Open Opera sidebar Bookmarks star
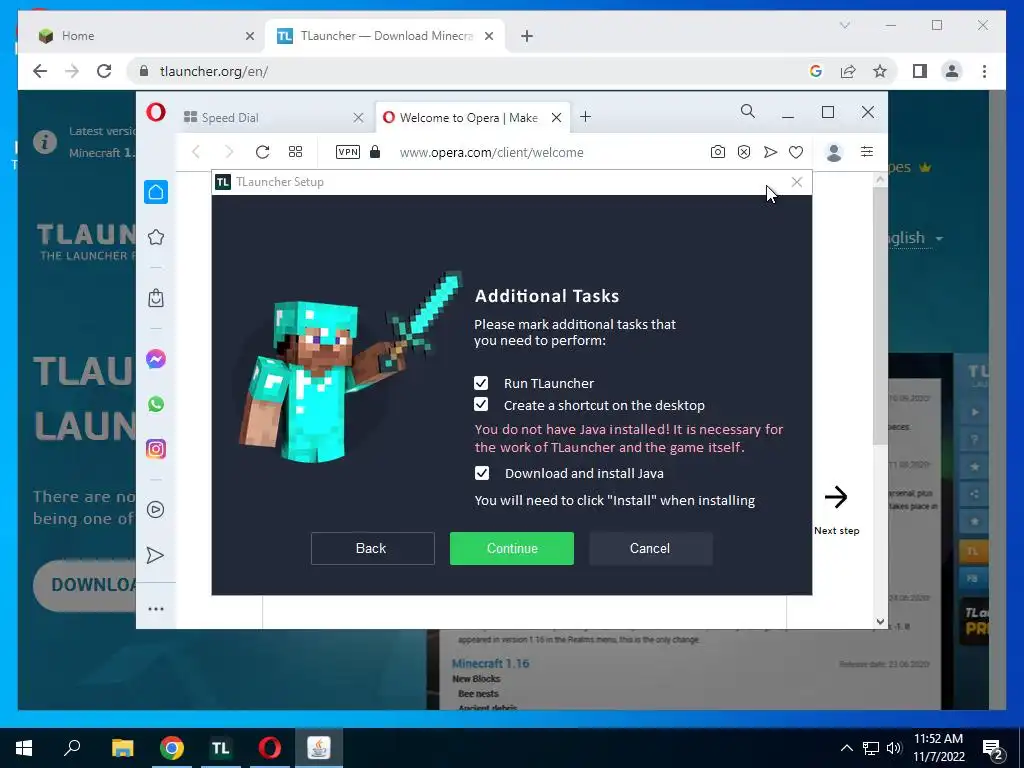 pyautogui.click(x=155, y=237)
